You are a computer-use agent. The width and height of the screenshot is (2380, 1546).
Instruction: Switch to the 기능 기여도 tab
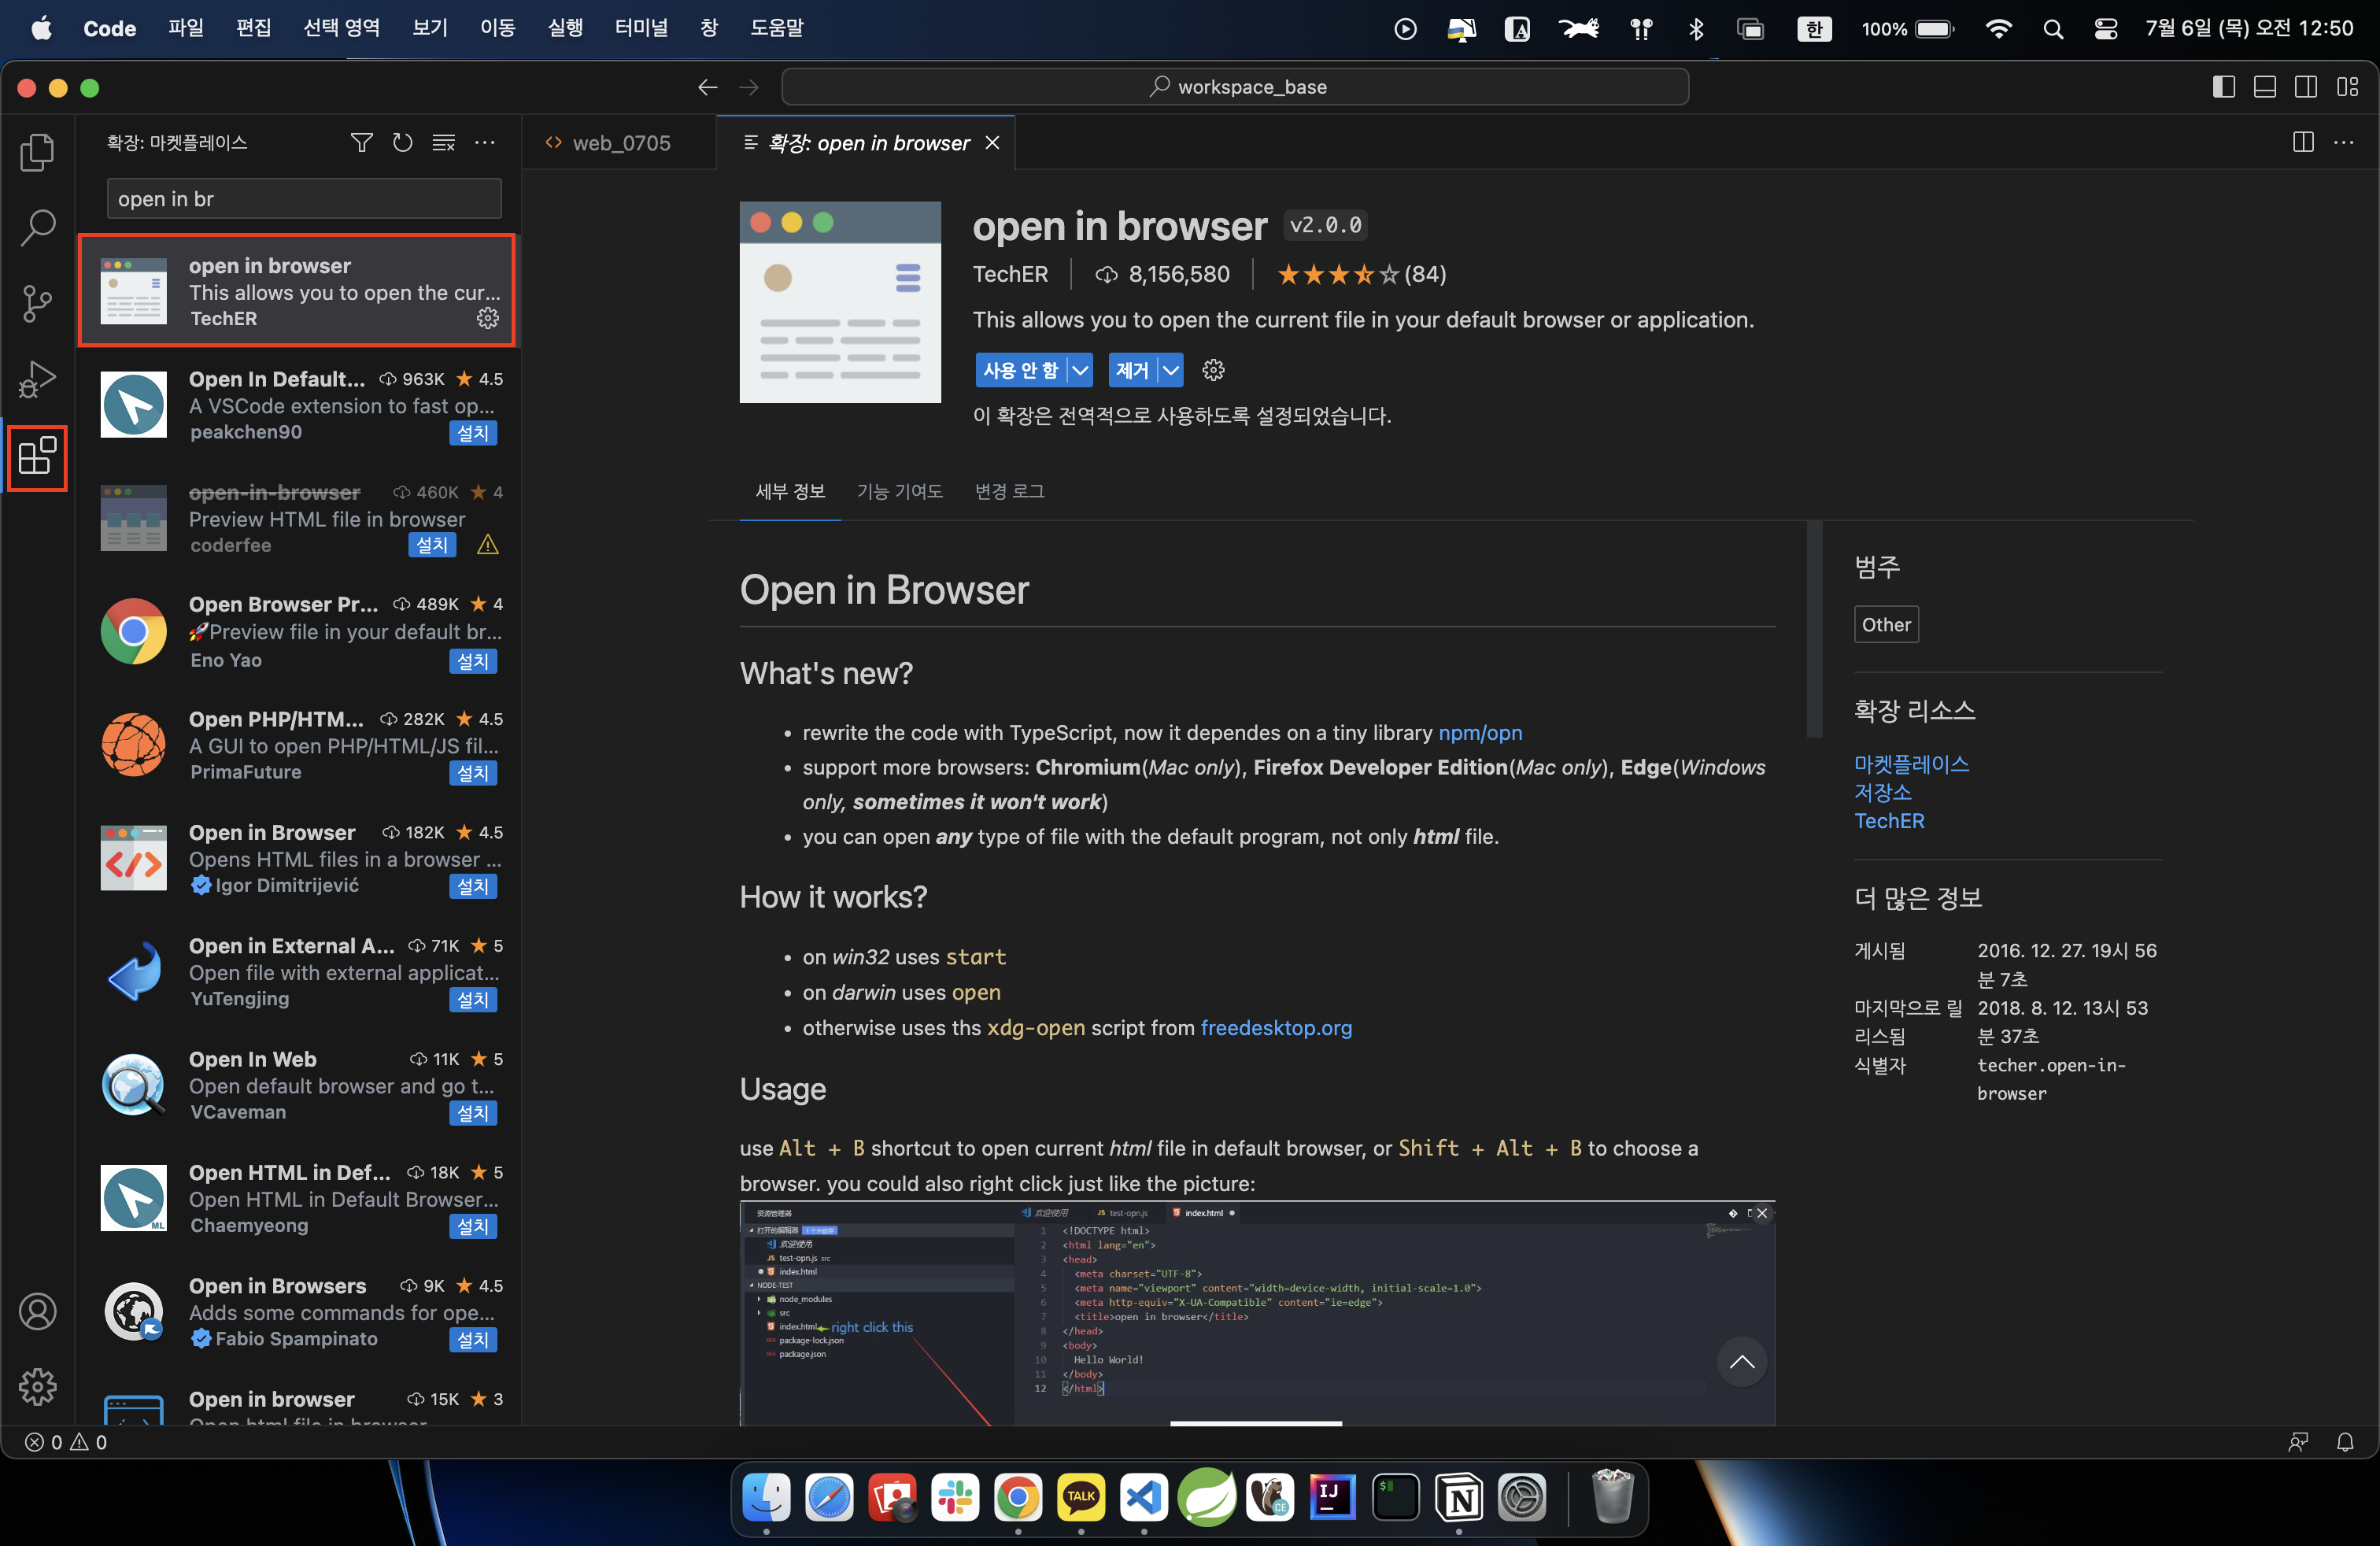899,491
